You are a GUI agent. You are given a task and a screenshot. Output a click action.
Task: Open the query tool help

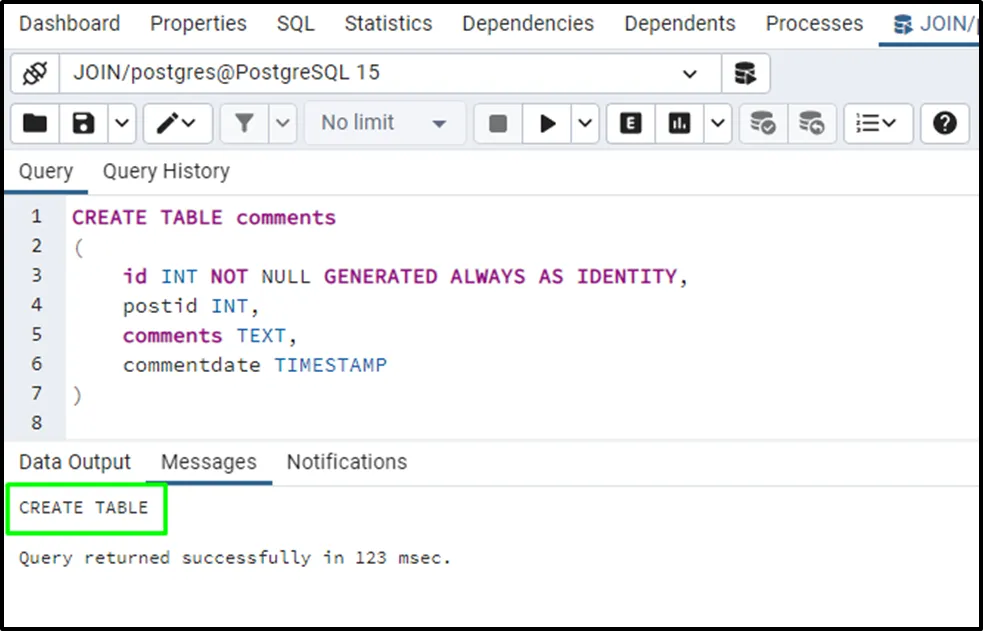tap(945, 123)
